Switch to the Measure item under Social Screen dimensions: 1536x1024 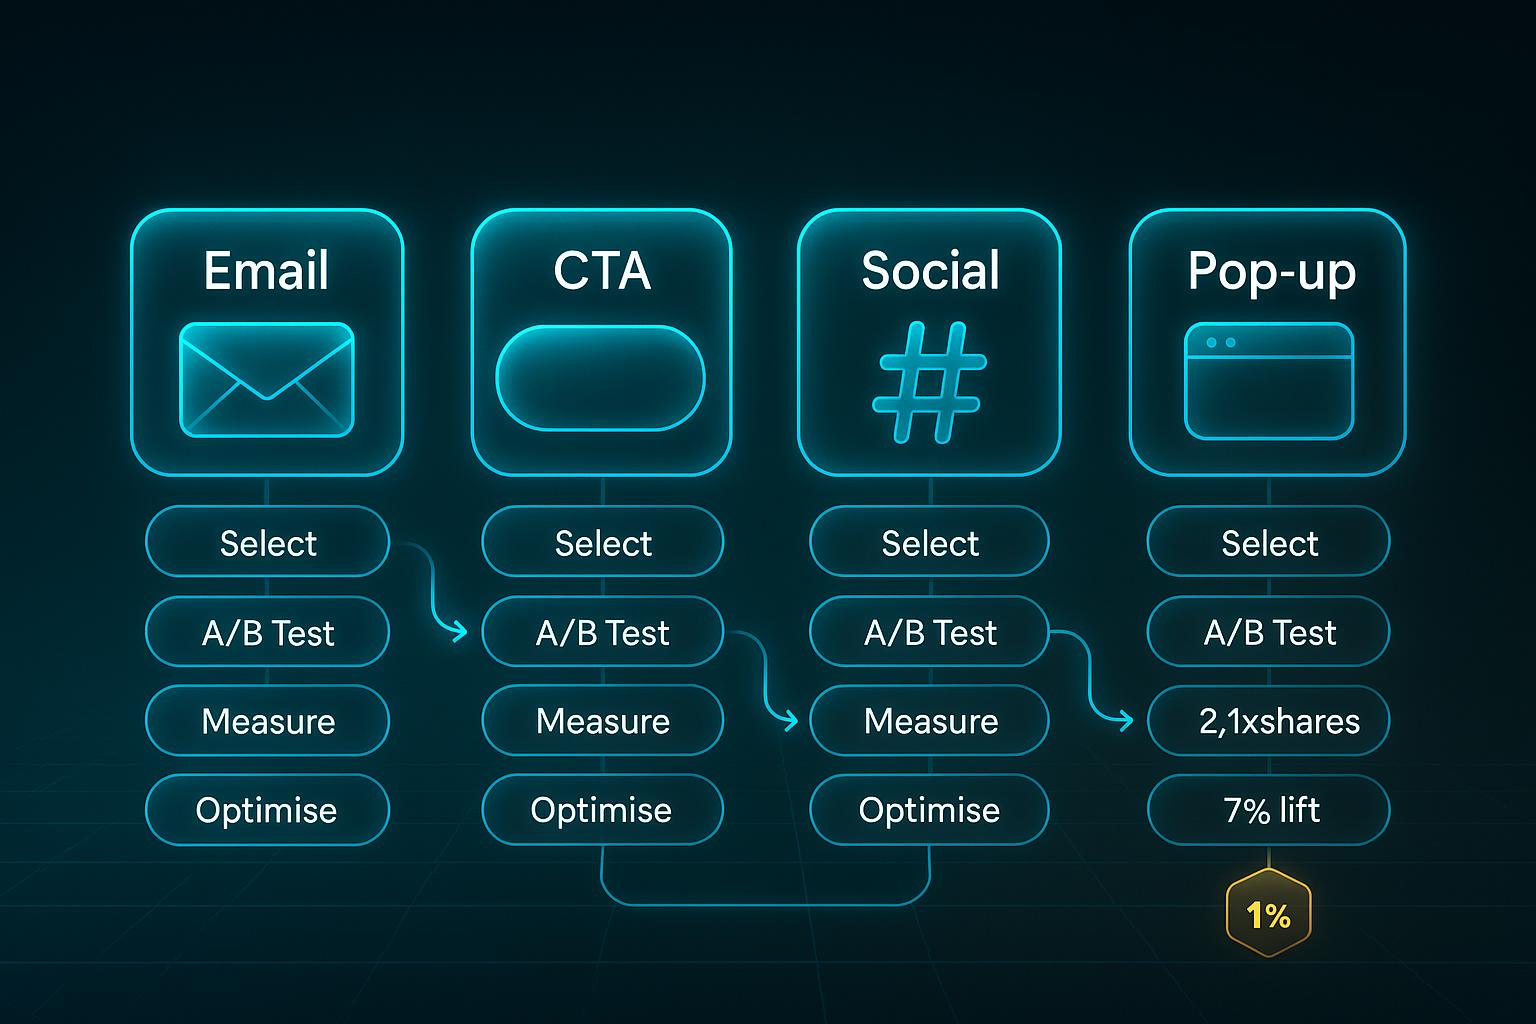(929, 720)
